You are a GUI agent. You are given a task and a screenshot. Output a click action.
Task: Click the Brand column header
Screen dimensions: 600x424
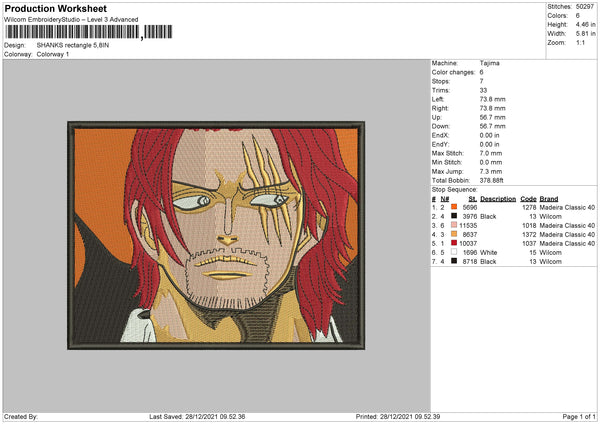coord(549,199)
